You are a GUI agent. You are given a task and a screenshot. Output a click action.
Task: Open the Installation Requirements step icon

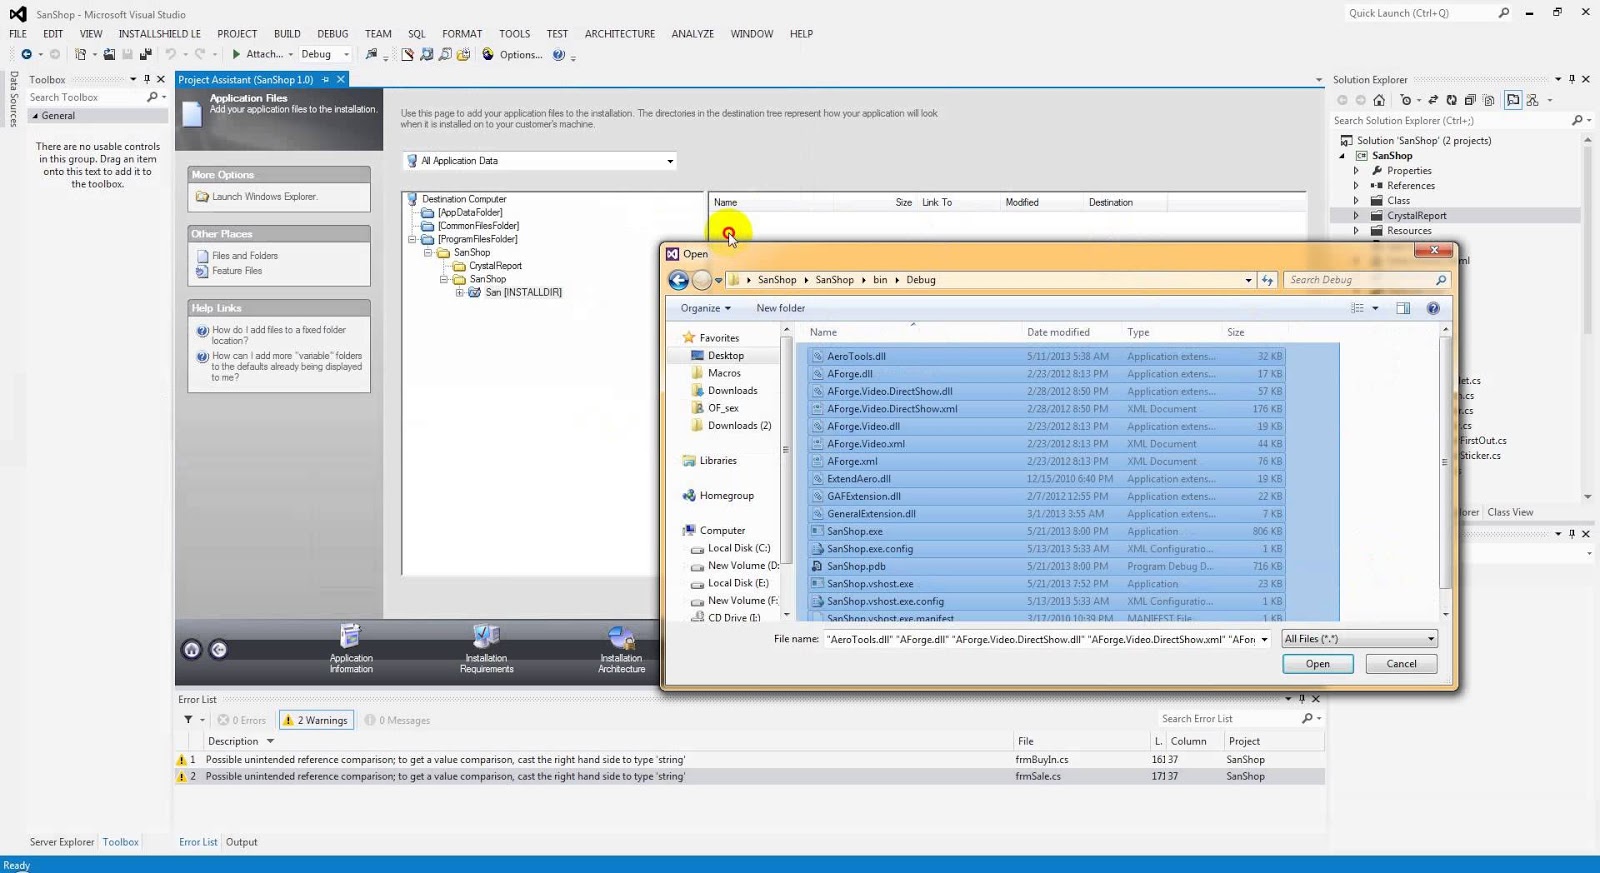(486, 636)
